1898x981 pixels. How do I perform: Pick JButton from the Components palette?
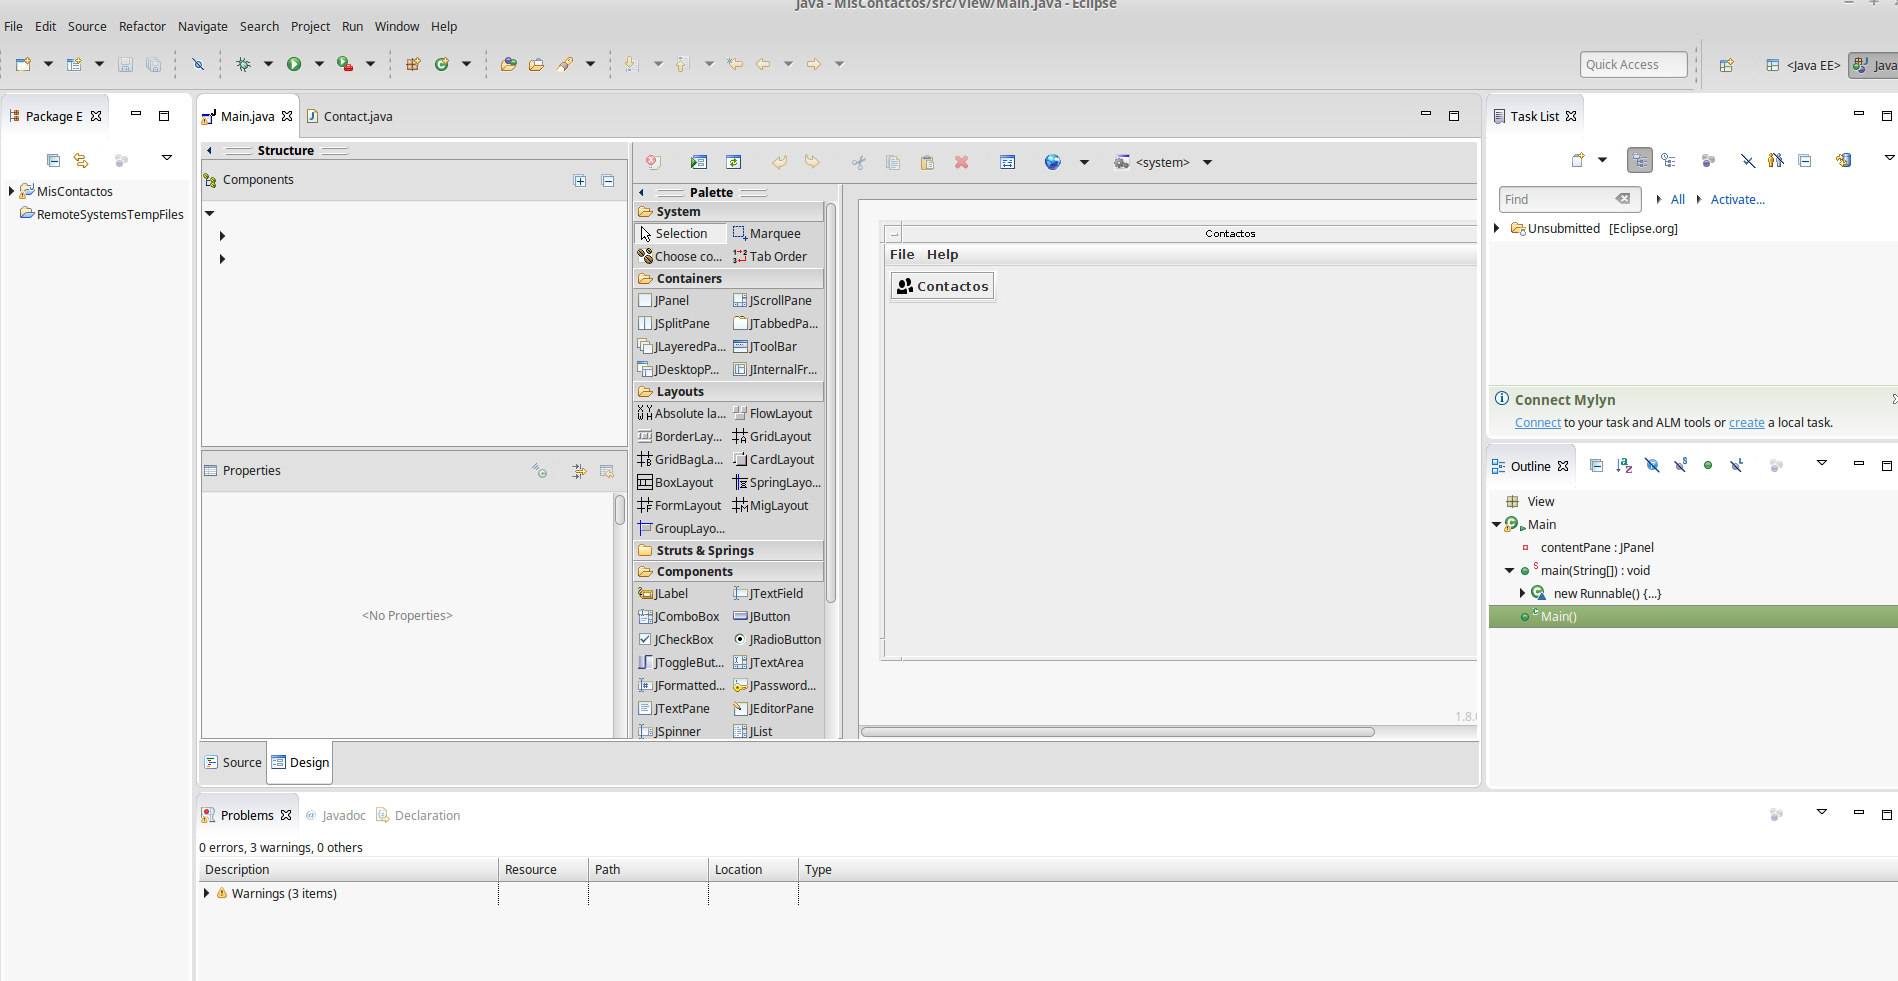coord(769,616)
